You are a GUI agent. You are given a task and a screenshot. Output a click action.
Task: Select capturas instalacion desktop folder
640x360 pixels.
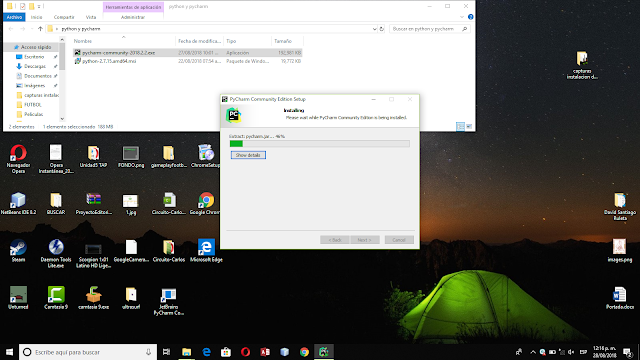click(582, 65)
